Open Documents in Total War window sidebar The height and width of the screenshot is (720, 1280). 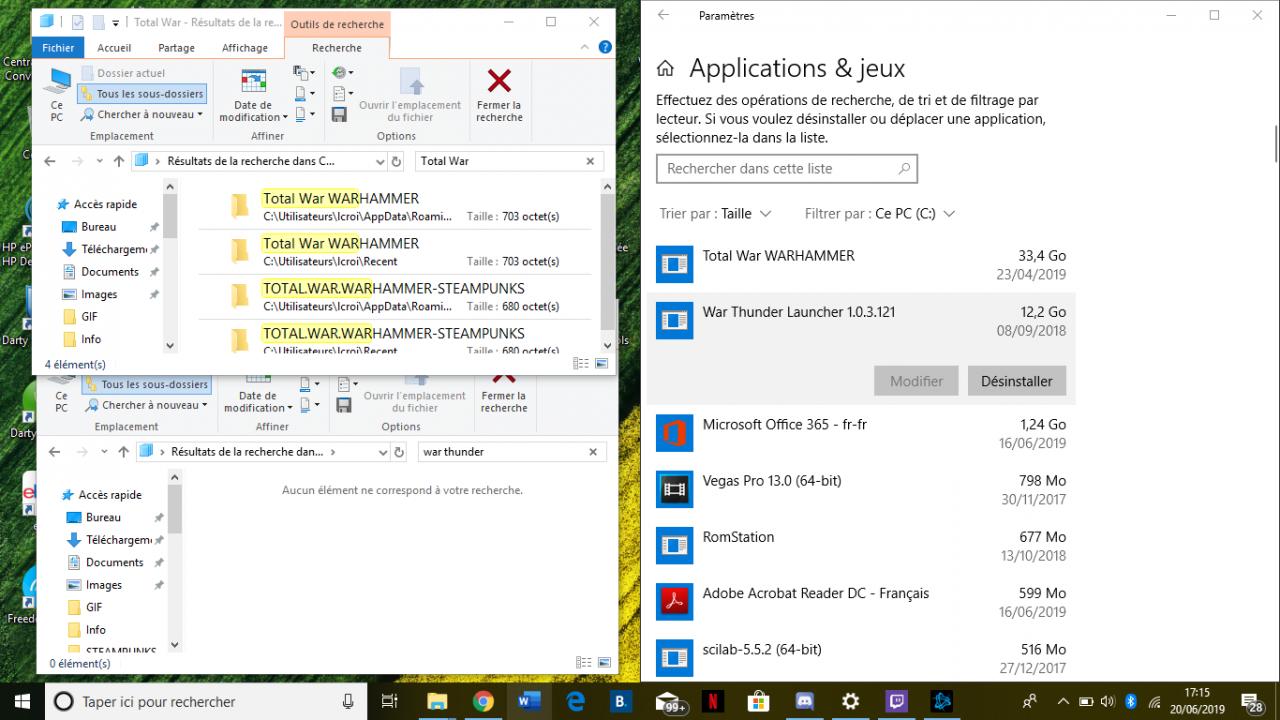[109, 272]
